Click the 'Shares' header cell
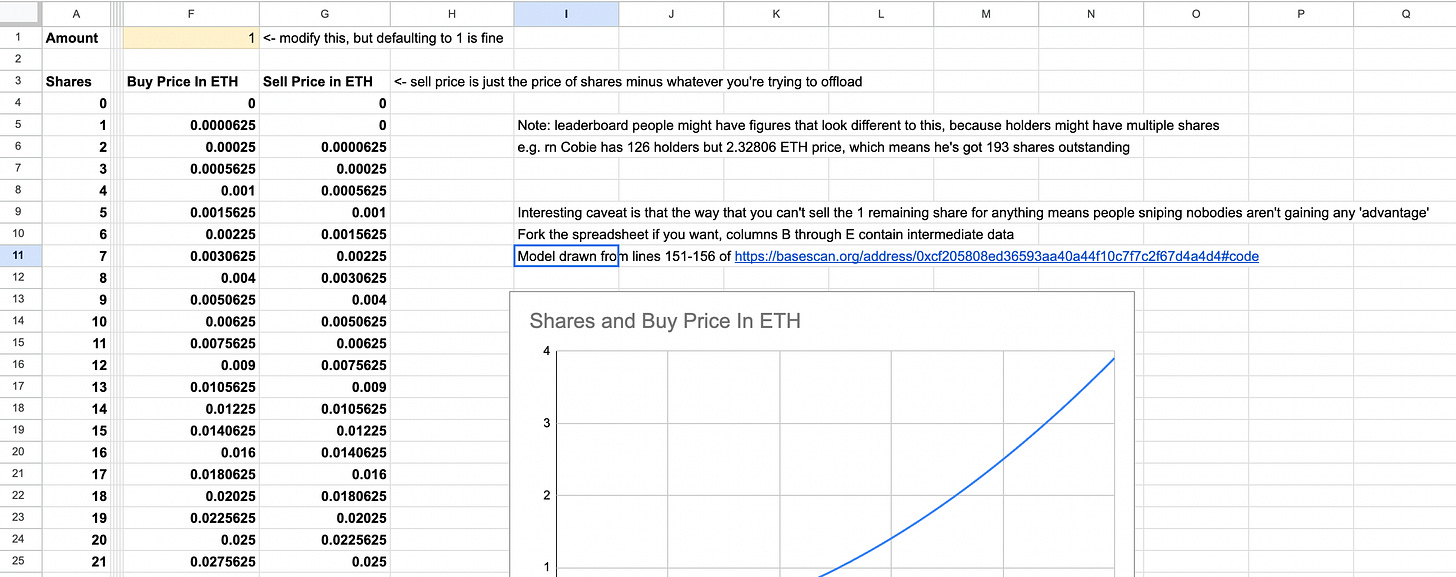Screen dimensions: 1456x577 coord(77,82)
